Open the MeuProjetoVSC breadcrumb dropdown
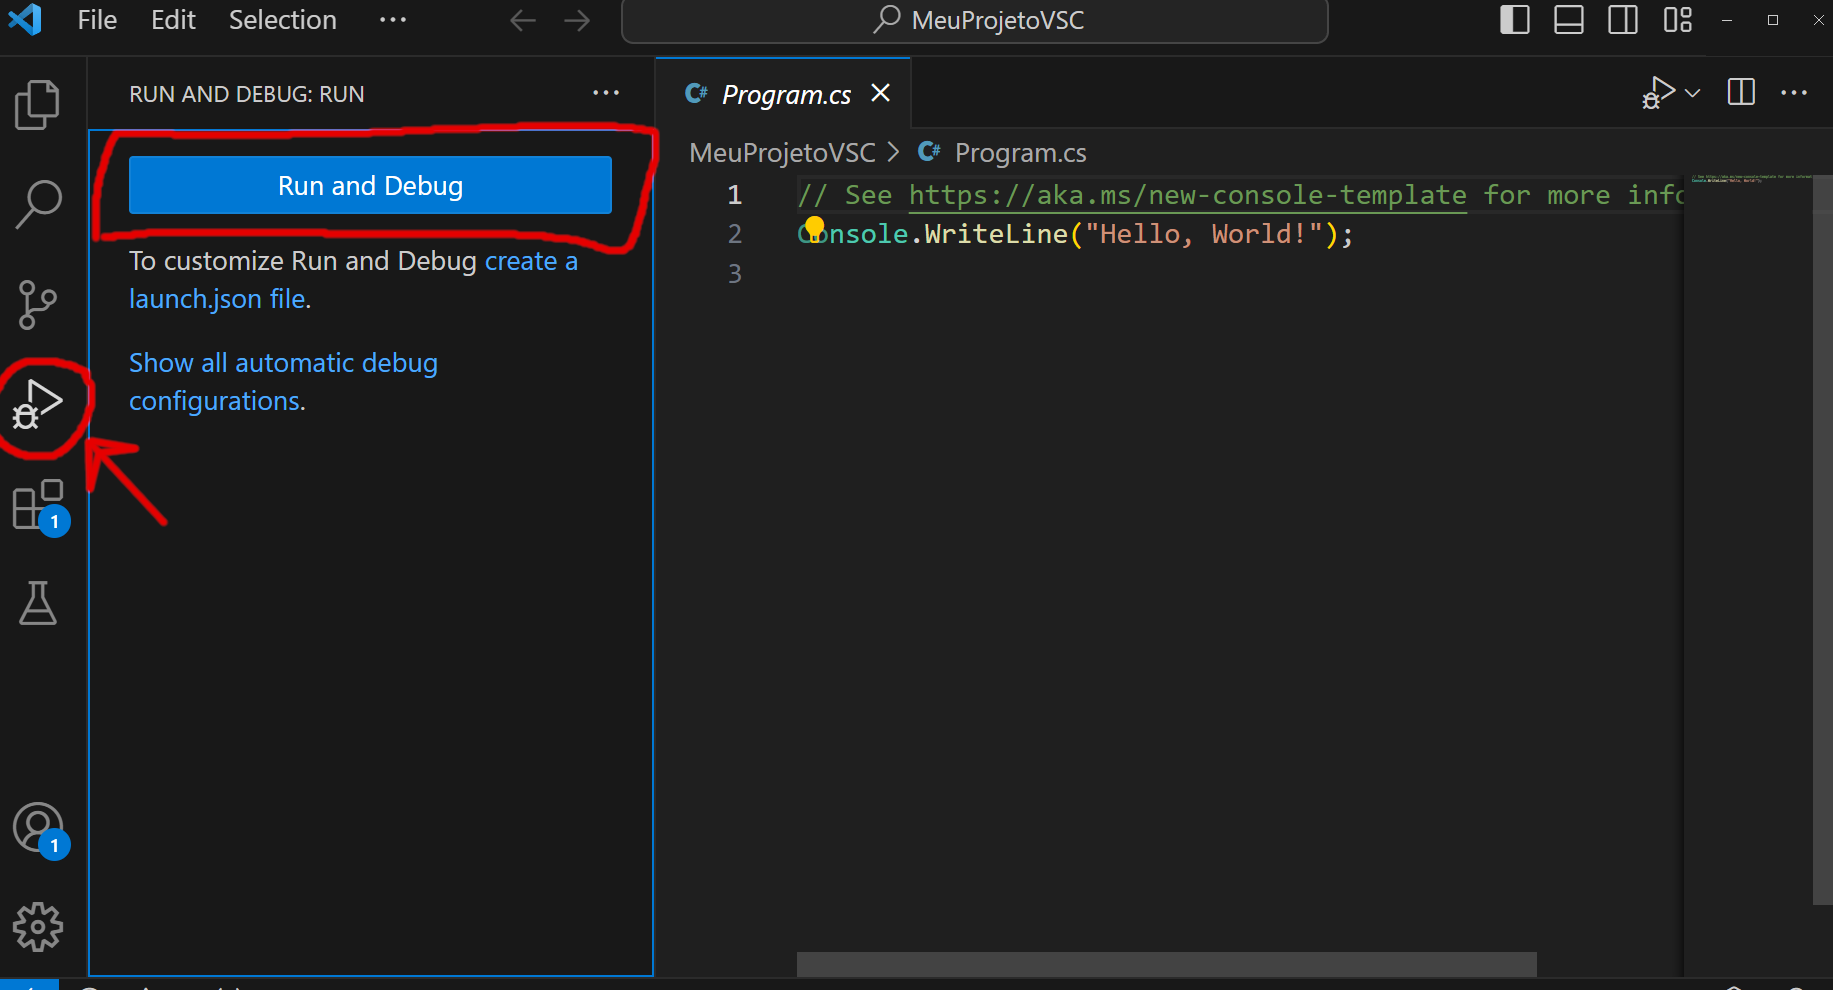This screenshot has height=990, width=1833. pos(782,152)
